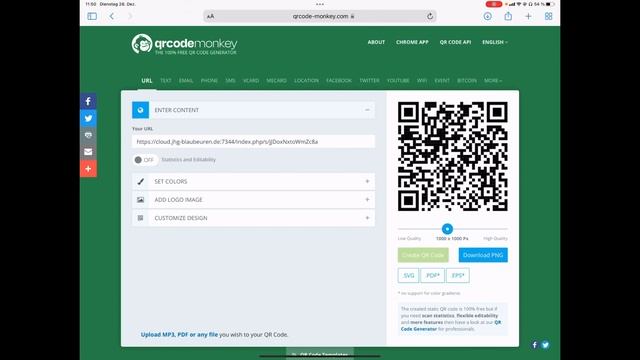
Task: Reload page with refresh icon
Action: tap(430, 16)
